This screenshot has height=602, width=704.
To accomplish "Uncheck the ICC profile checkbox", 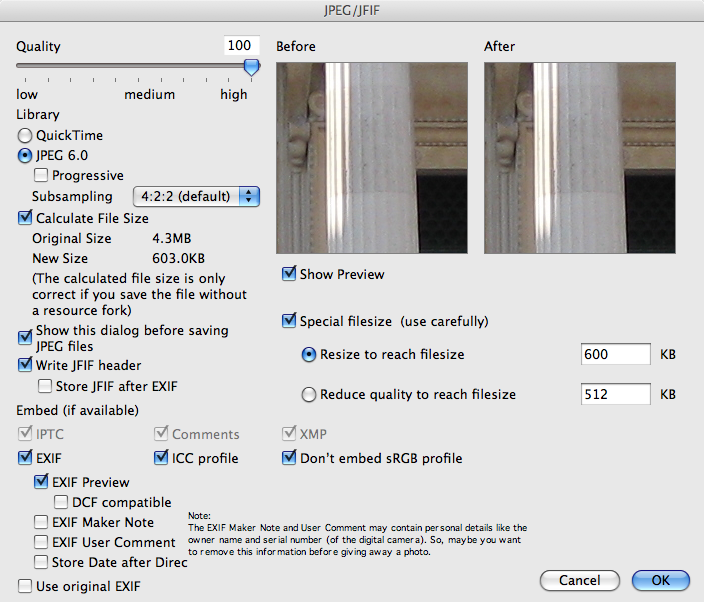I will click(161, 457).
